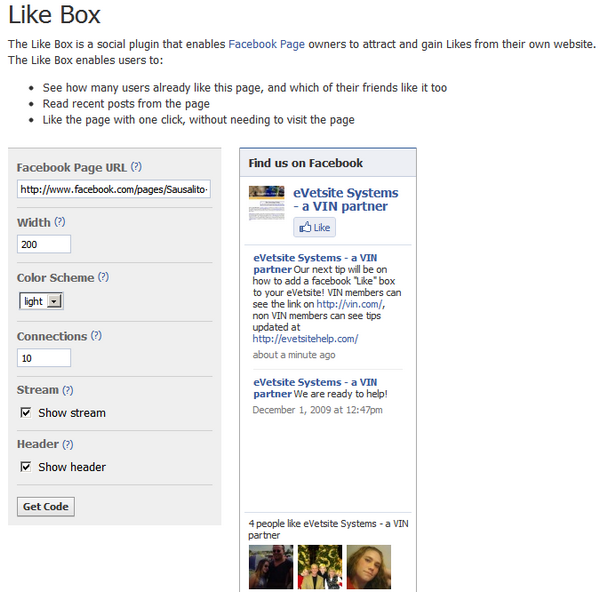Image resolution: width=600 pixels, height=592 pixels.
Task: Open the Width help question mark
Action: [60, 222]
